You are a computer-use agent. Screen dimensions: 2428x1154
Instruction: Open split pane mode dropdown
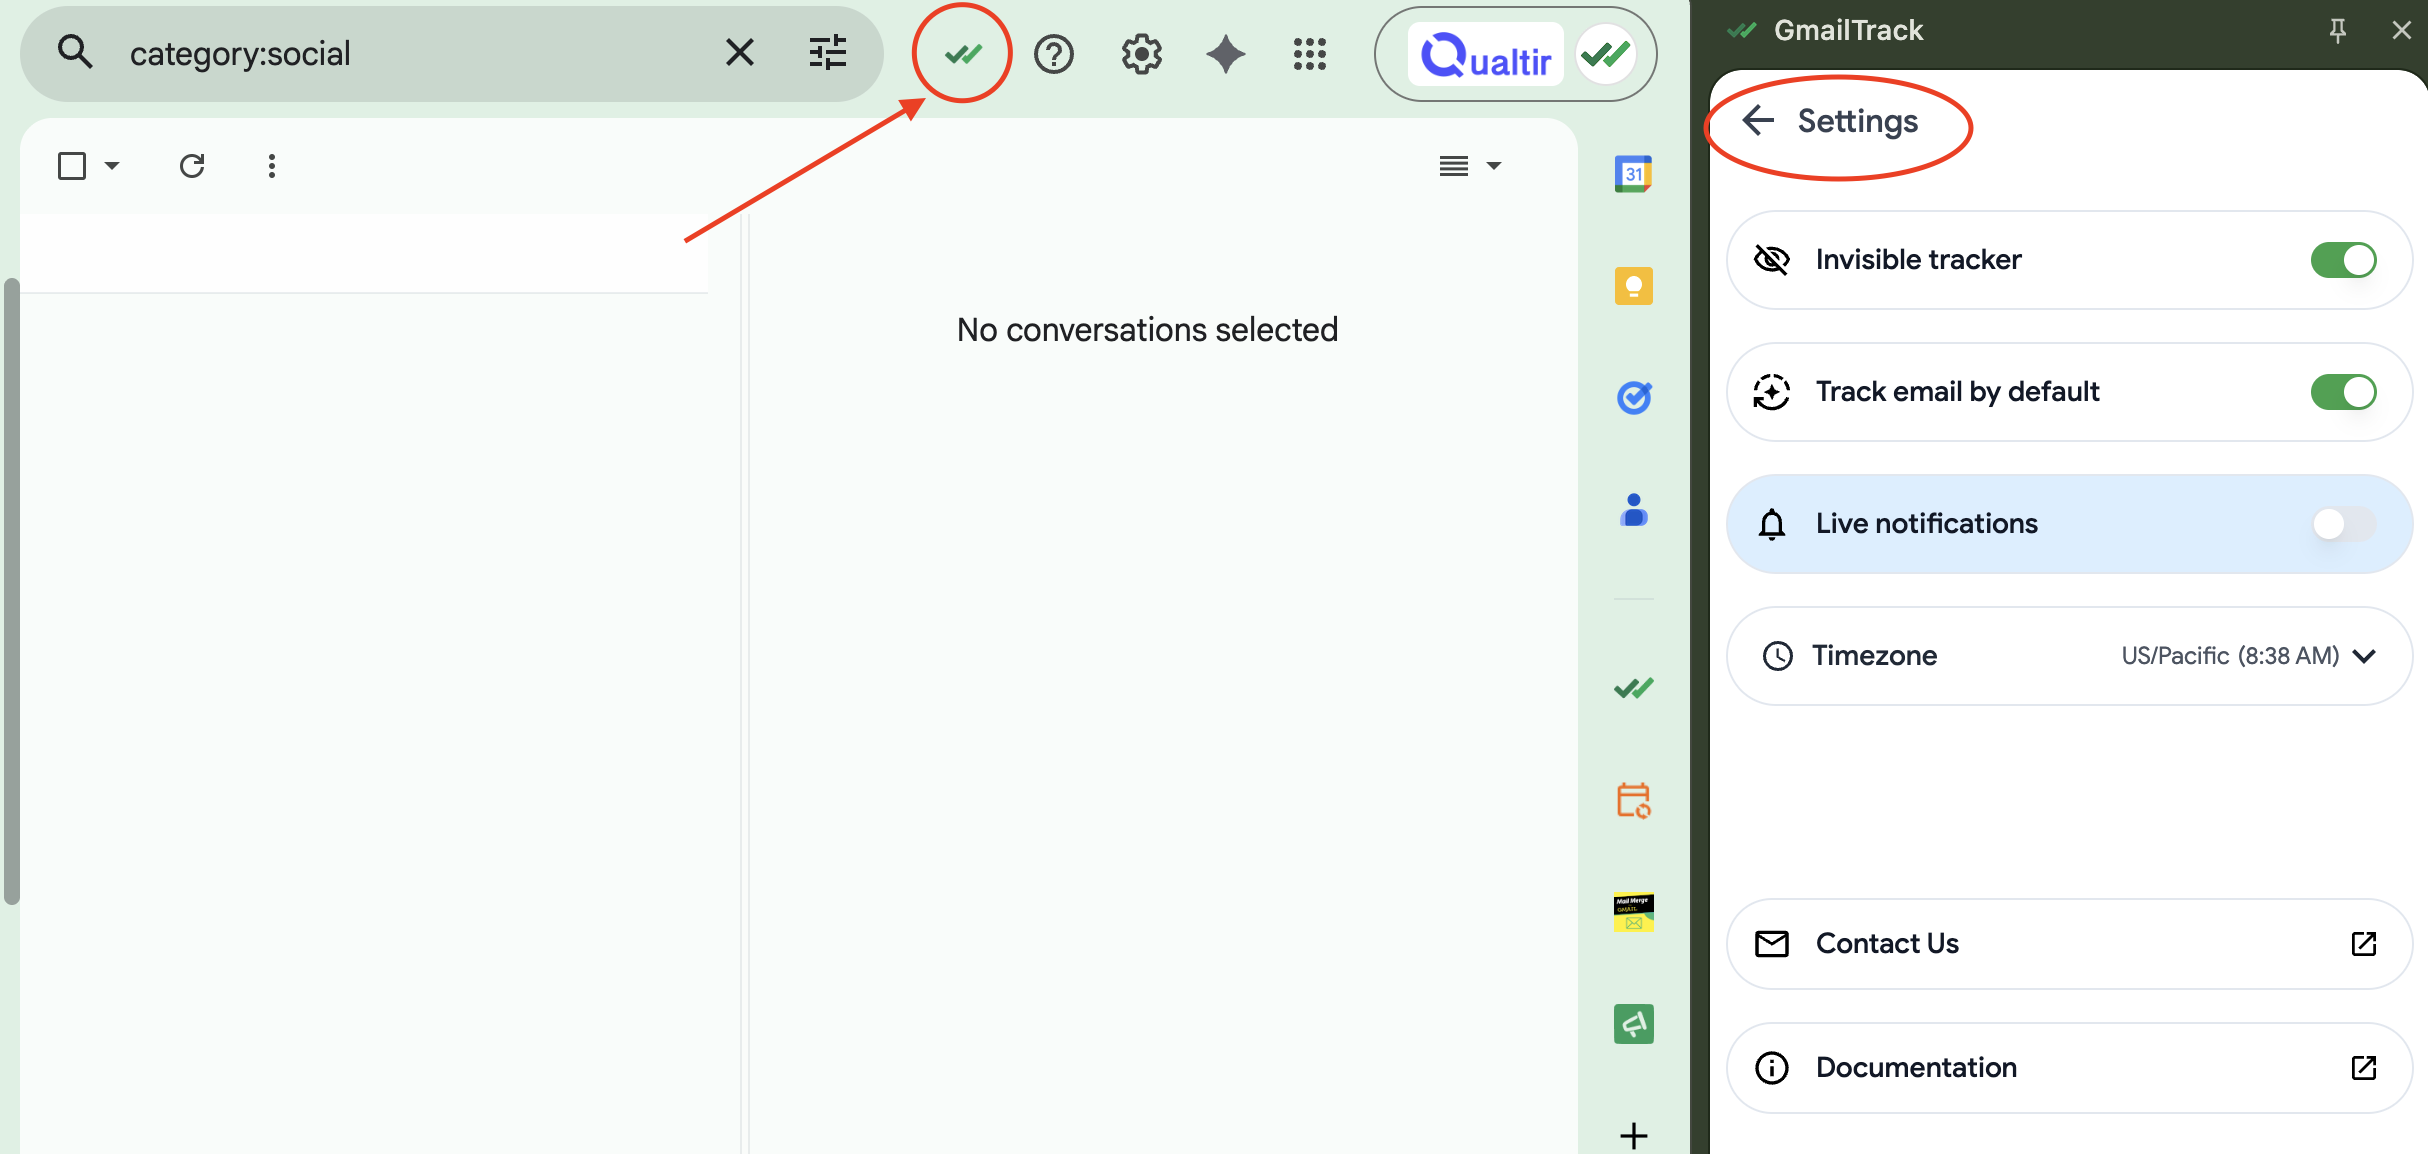click(x=1493, y=166)
